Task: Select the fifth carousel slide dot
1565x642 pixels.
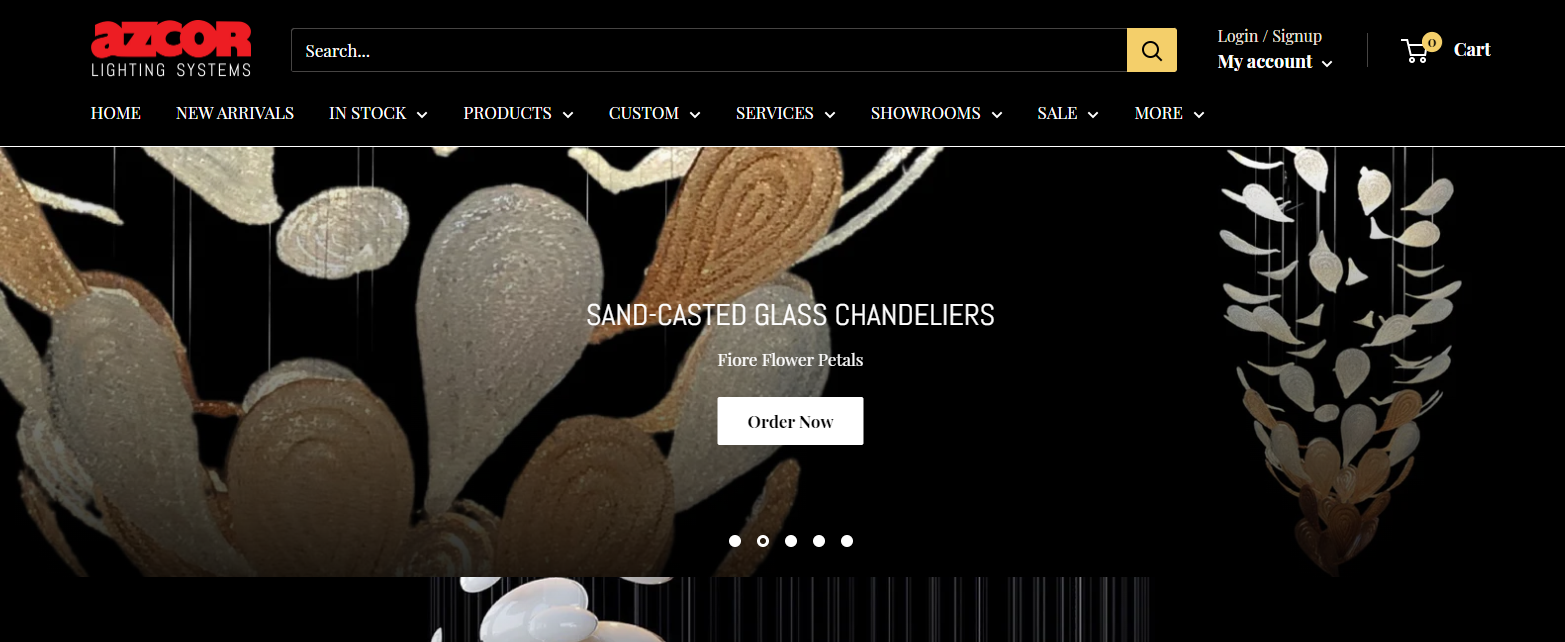Action: (847, 541)
